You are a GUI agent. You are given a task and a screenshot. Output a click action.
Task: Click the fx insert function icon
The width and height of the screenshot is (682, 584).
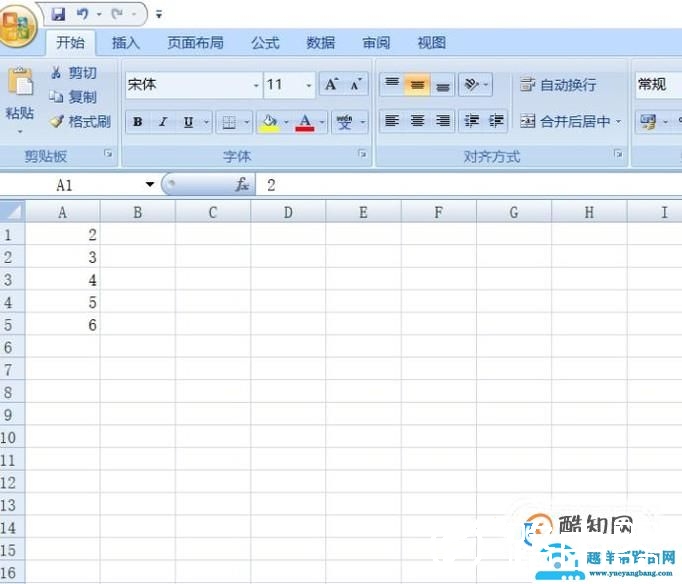click(x=242, y=184)
